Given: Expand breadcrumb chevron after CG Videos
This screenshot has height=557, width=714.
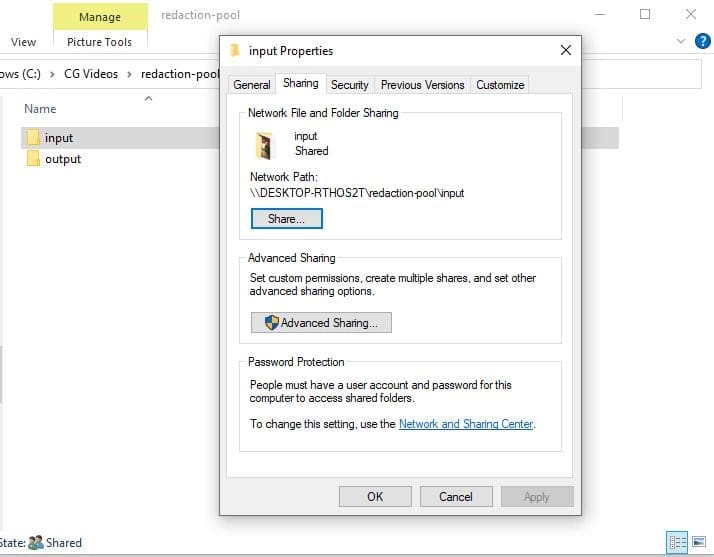Looking at the screenshot, I should (x=129, y=74).
